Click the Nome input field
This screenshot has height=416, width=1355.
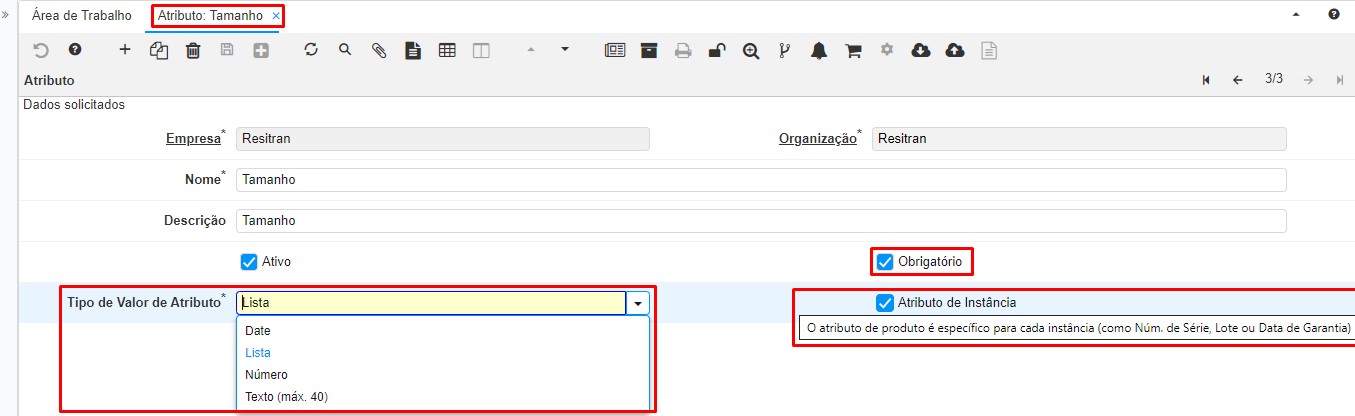tap(761, 180)
